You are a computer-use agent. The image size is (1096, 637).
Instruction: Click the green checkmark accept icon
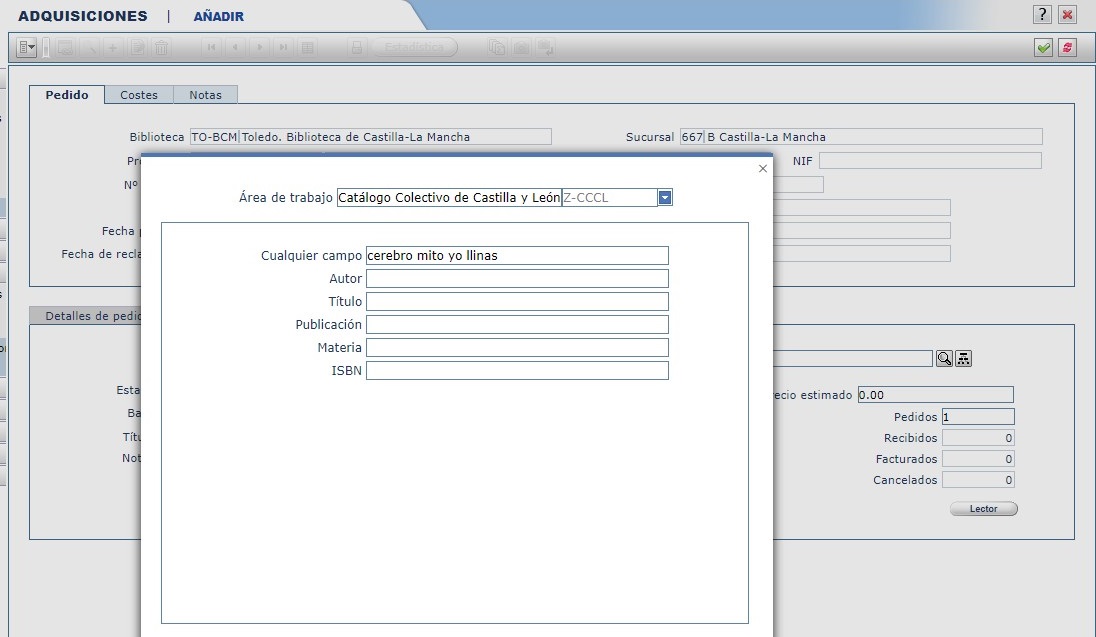click(x=1043, y=47)
